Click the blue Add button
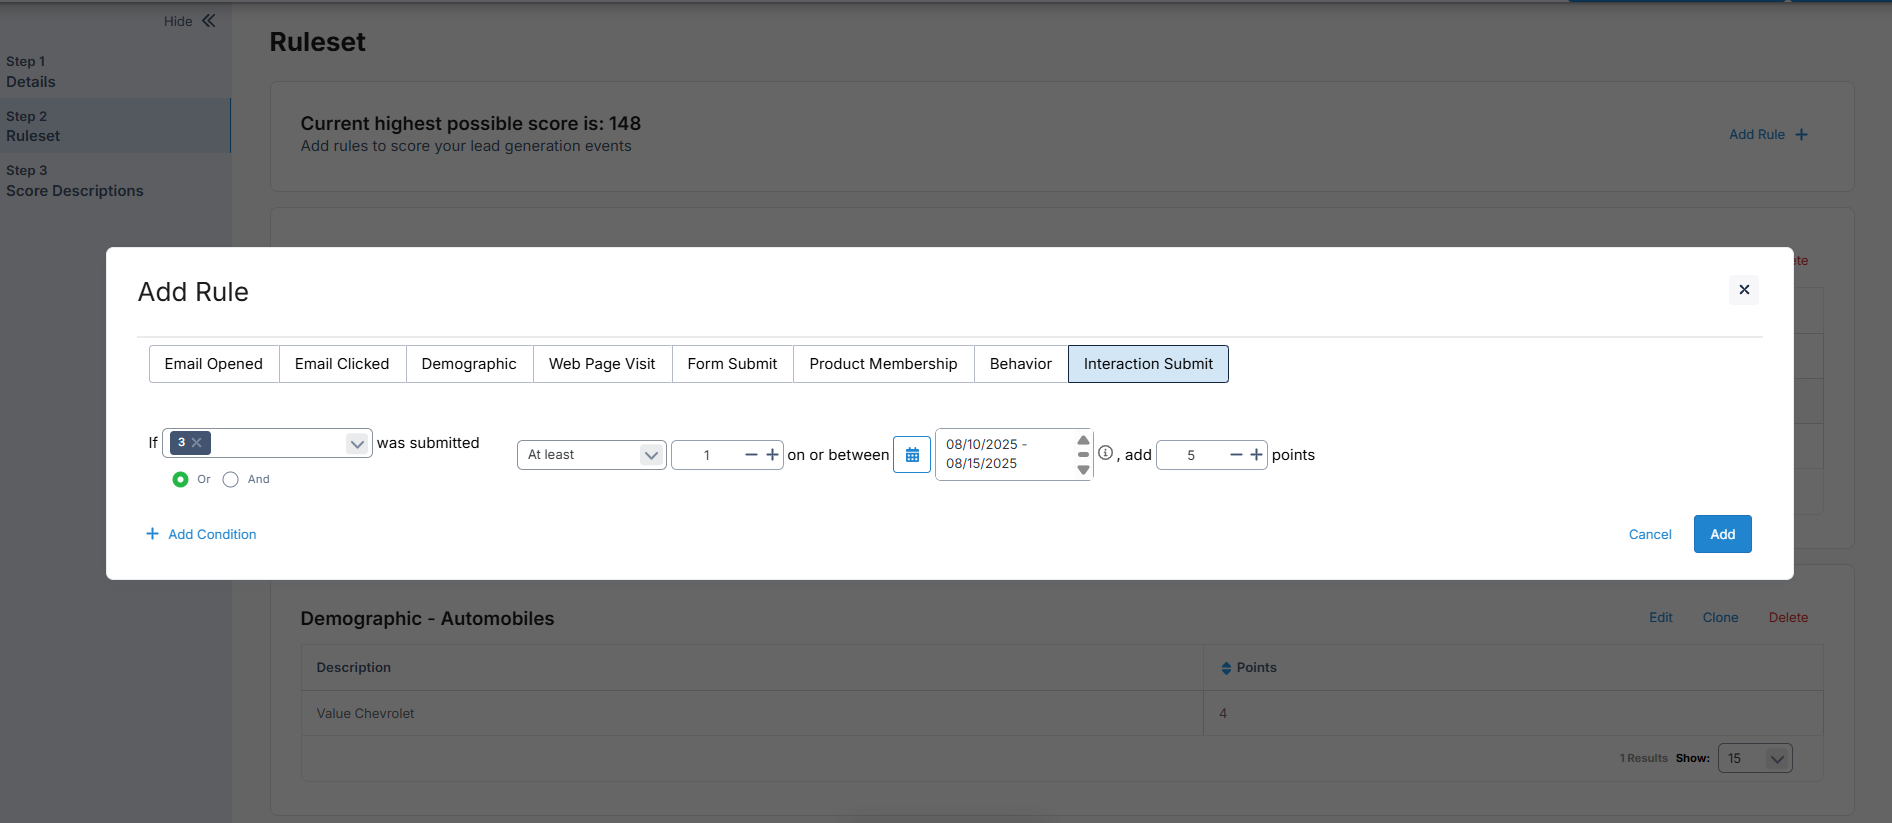This screenshot has width=1892, height=823. tap(1721, 534)
